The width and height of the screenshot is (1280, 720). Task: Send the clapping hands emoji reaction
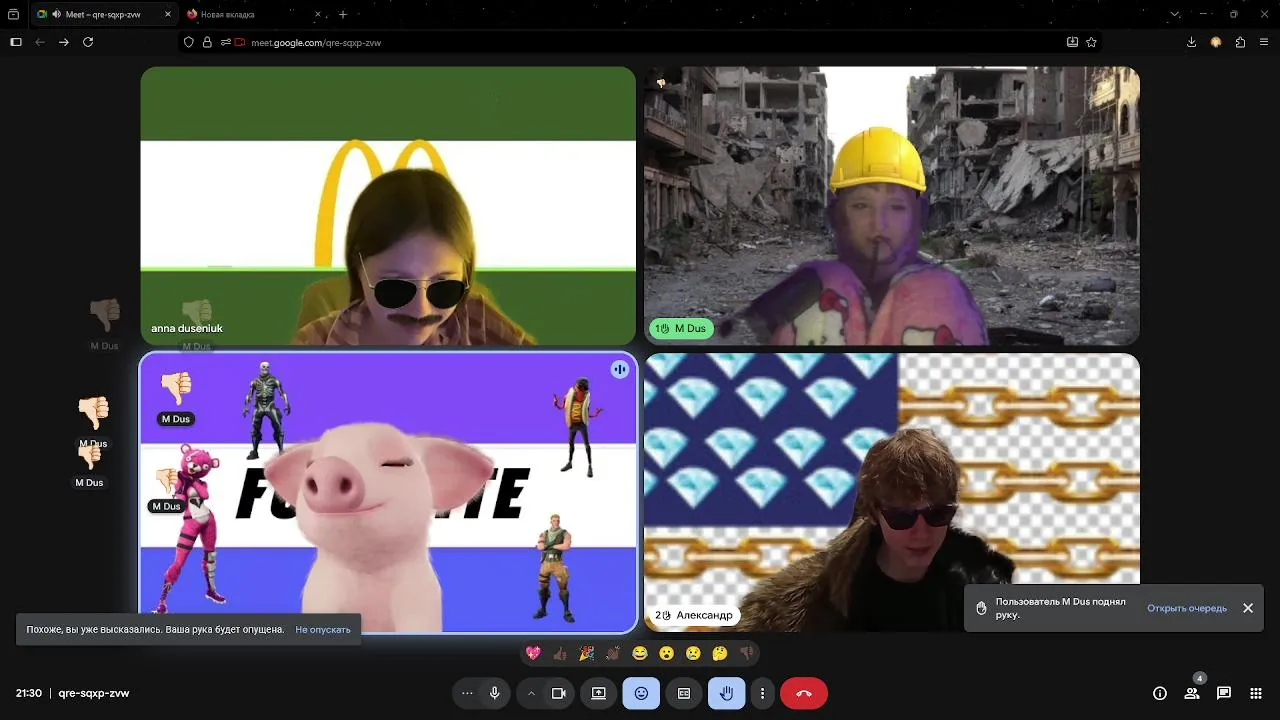point(613,653)
